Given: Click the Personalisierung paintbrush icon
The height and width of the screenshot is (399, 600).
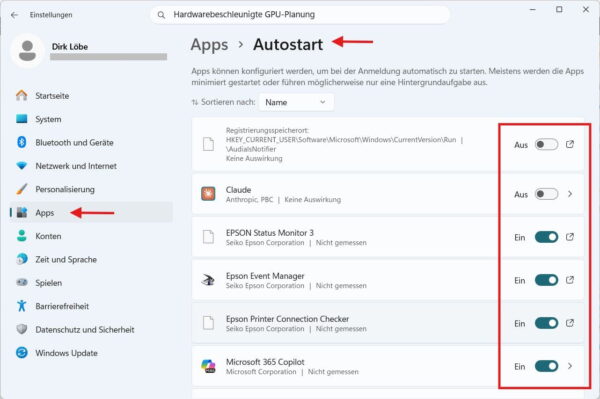Looking at the screenshot, I should (22, 189).
